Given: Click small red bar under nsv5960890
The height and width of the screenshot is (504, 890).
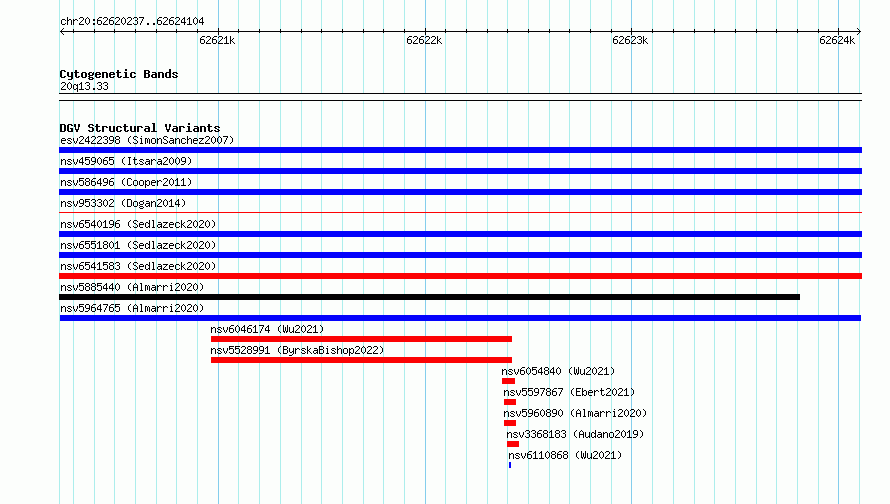Looking at the screenshot, I should click(510, 423).
